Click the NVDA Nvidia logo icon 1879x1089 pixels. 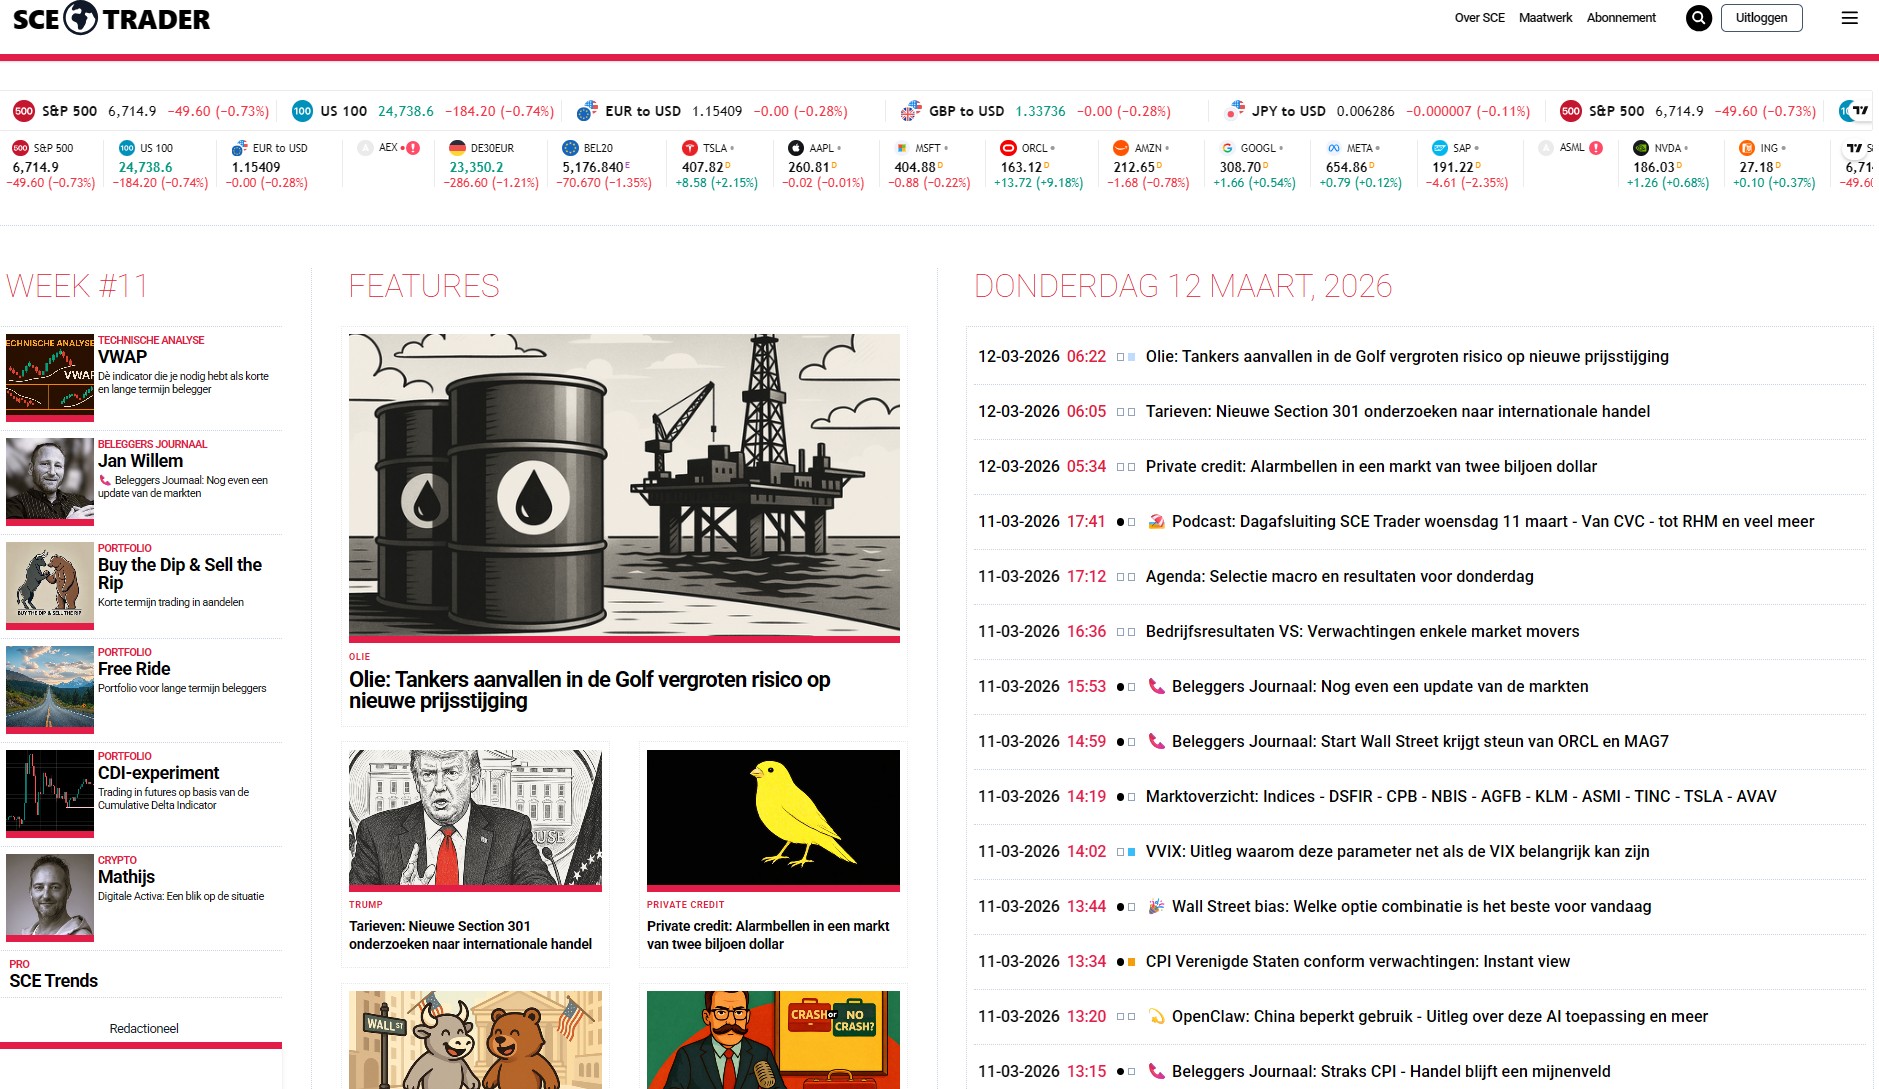click(1641, 148)
